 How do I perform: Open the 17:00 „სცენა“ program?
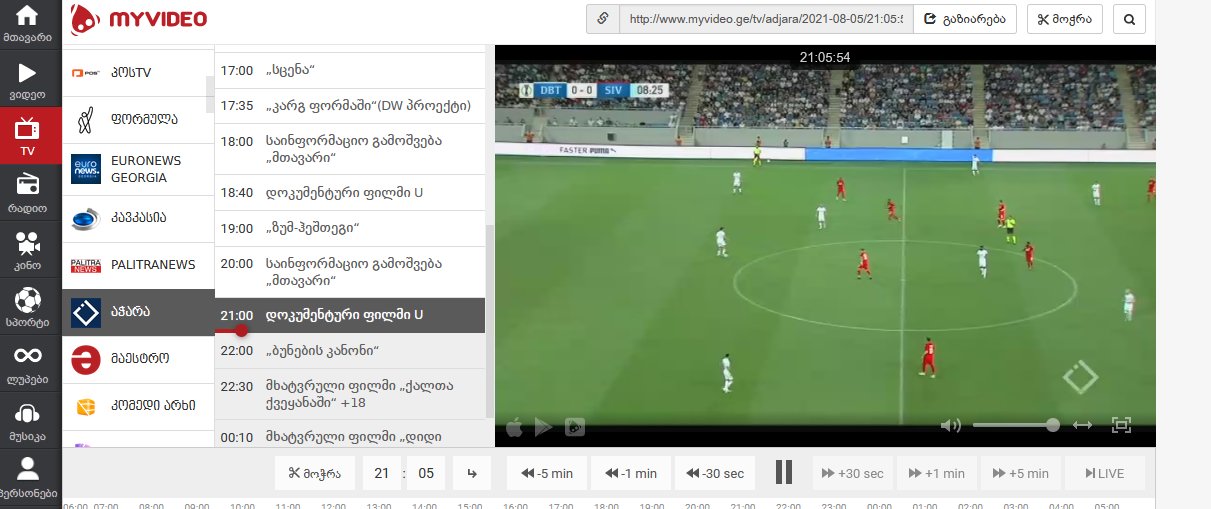point(350,70)
